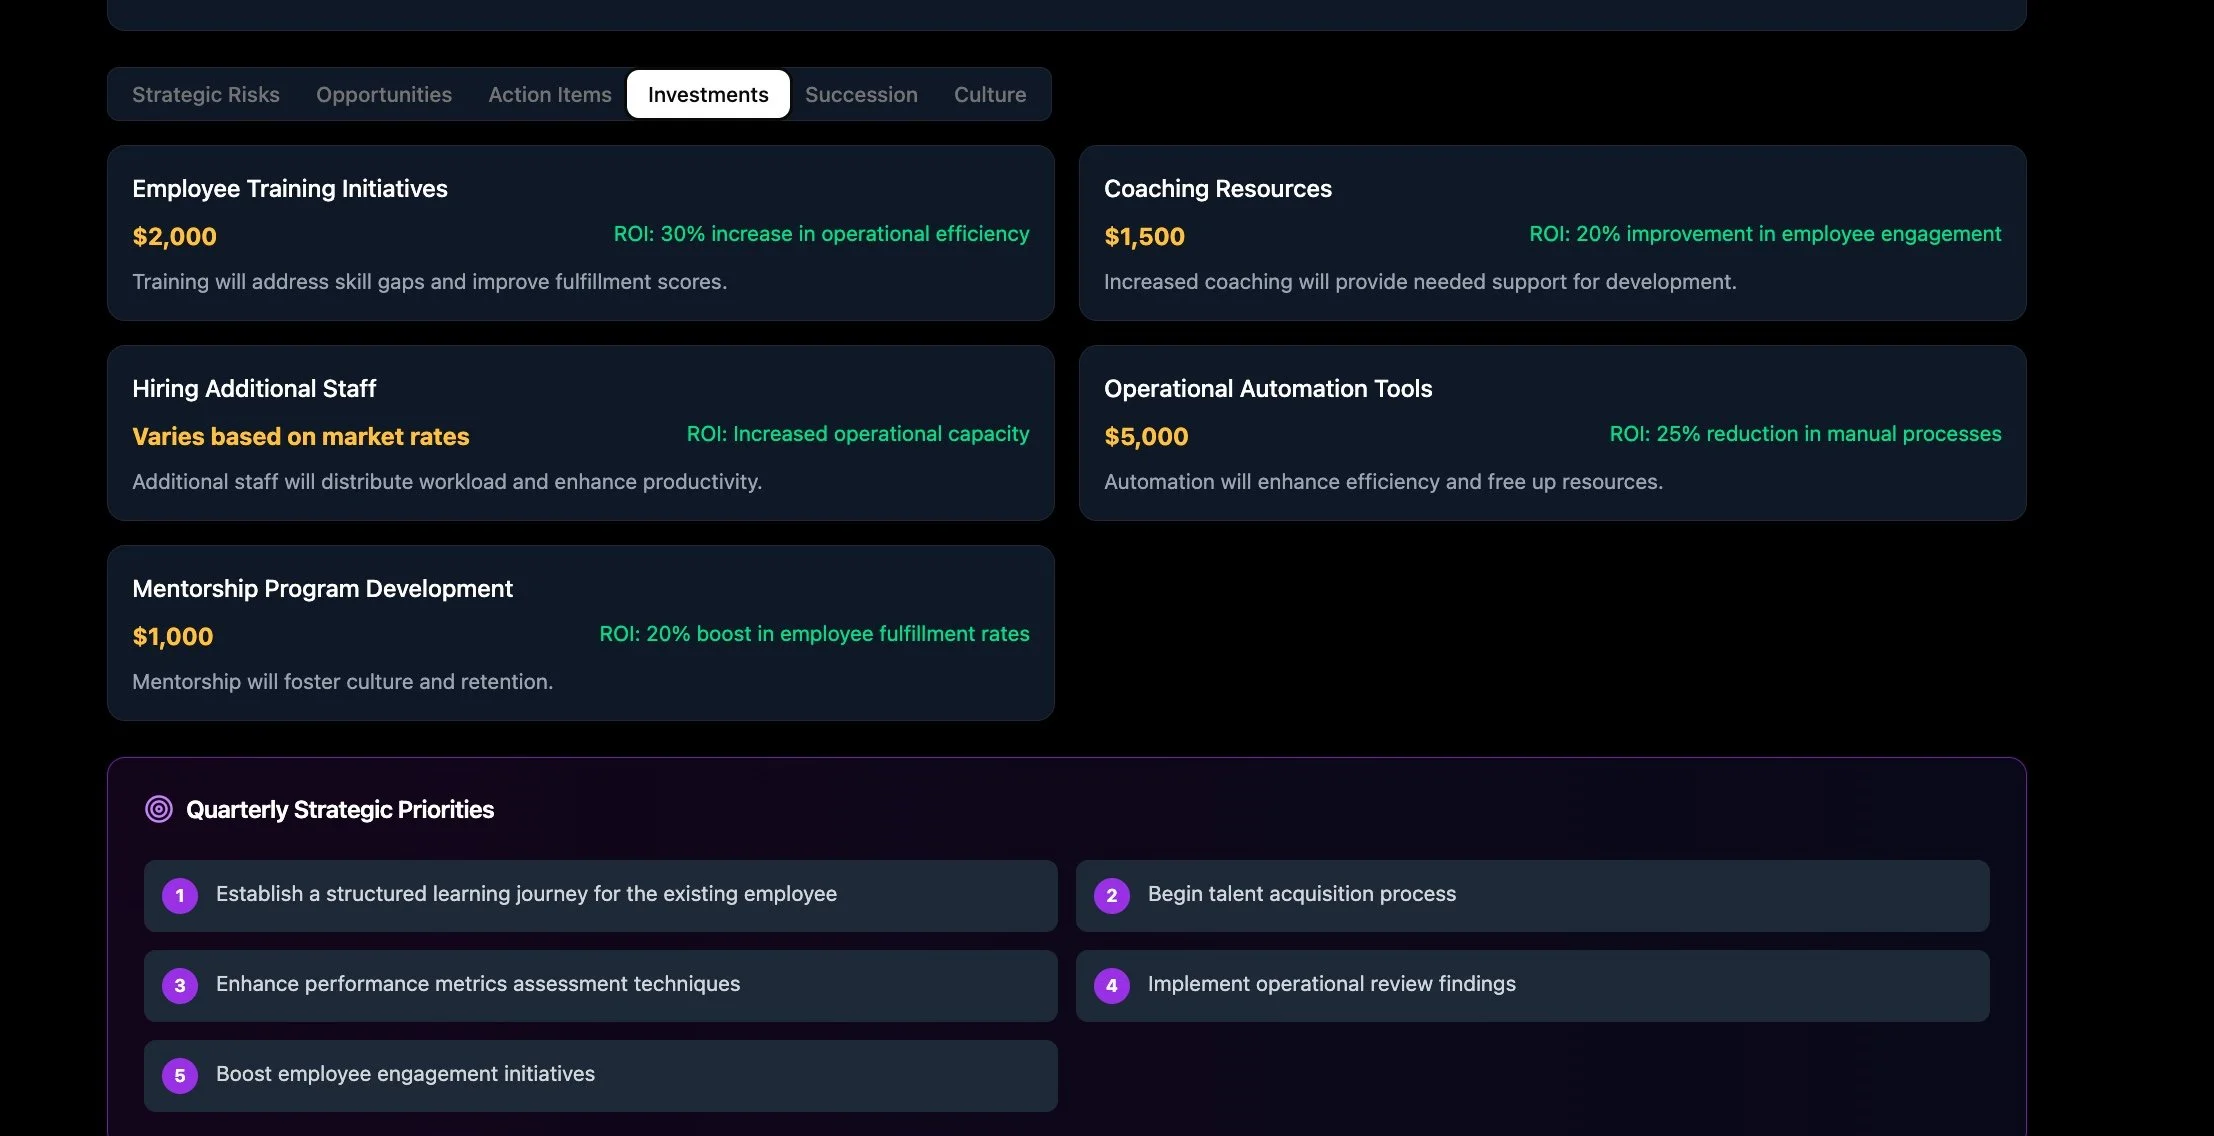2214x1136 pixels.
Task: Click the $5,000 Operational Automation Tools amount
Action: [1146, 437]
